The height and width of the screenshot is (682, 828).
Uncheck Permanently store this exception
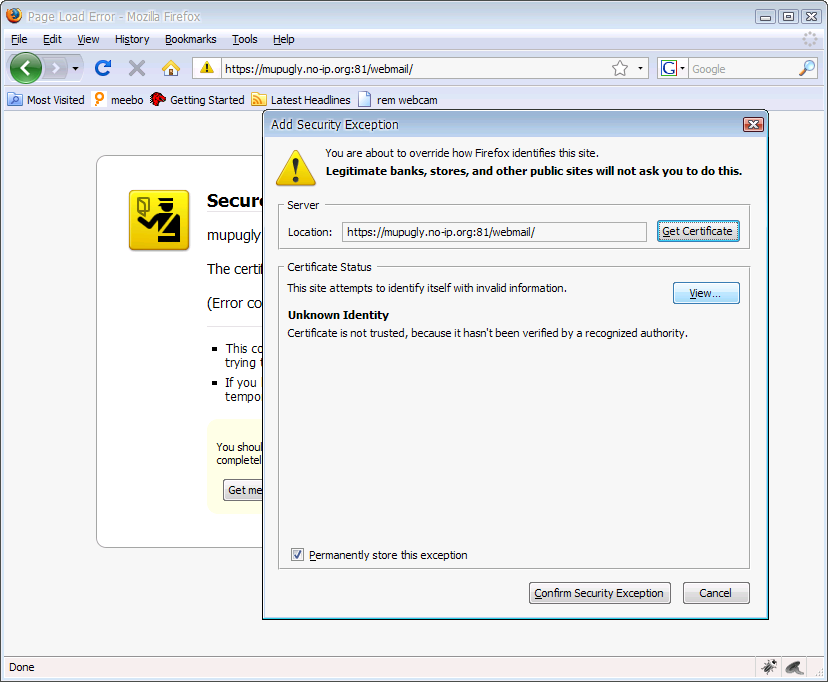[x=298, y=555]
